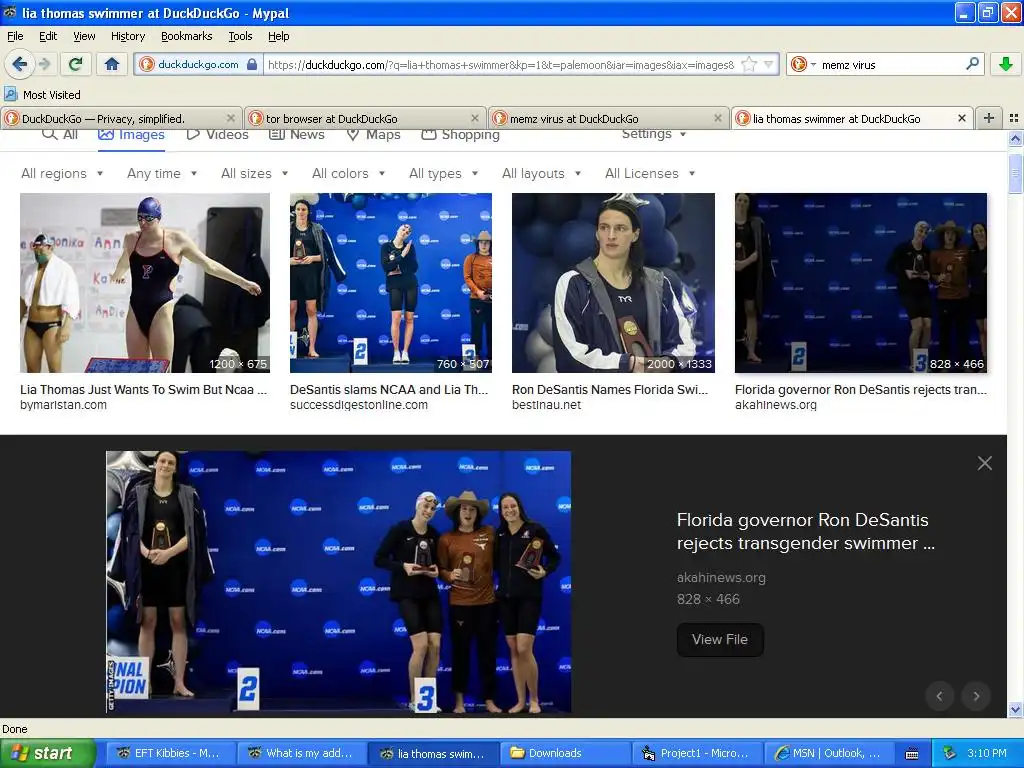Show the previous image with left arrow
This screenshot has height=768, width=1024.
(939, 696)
